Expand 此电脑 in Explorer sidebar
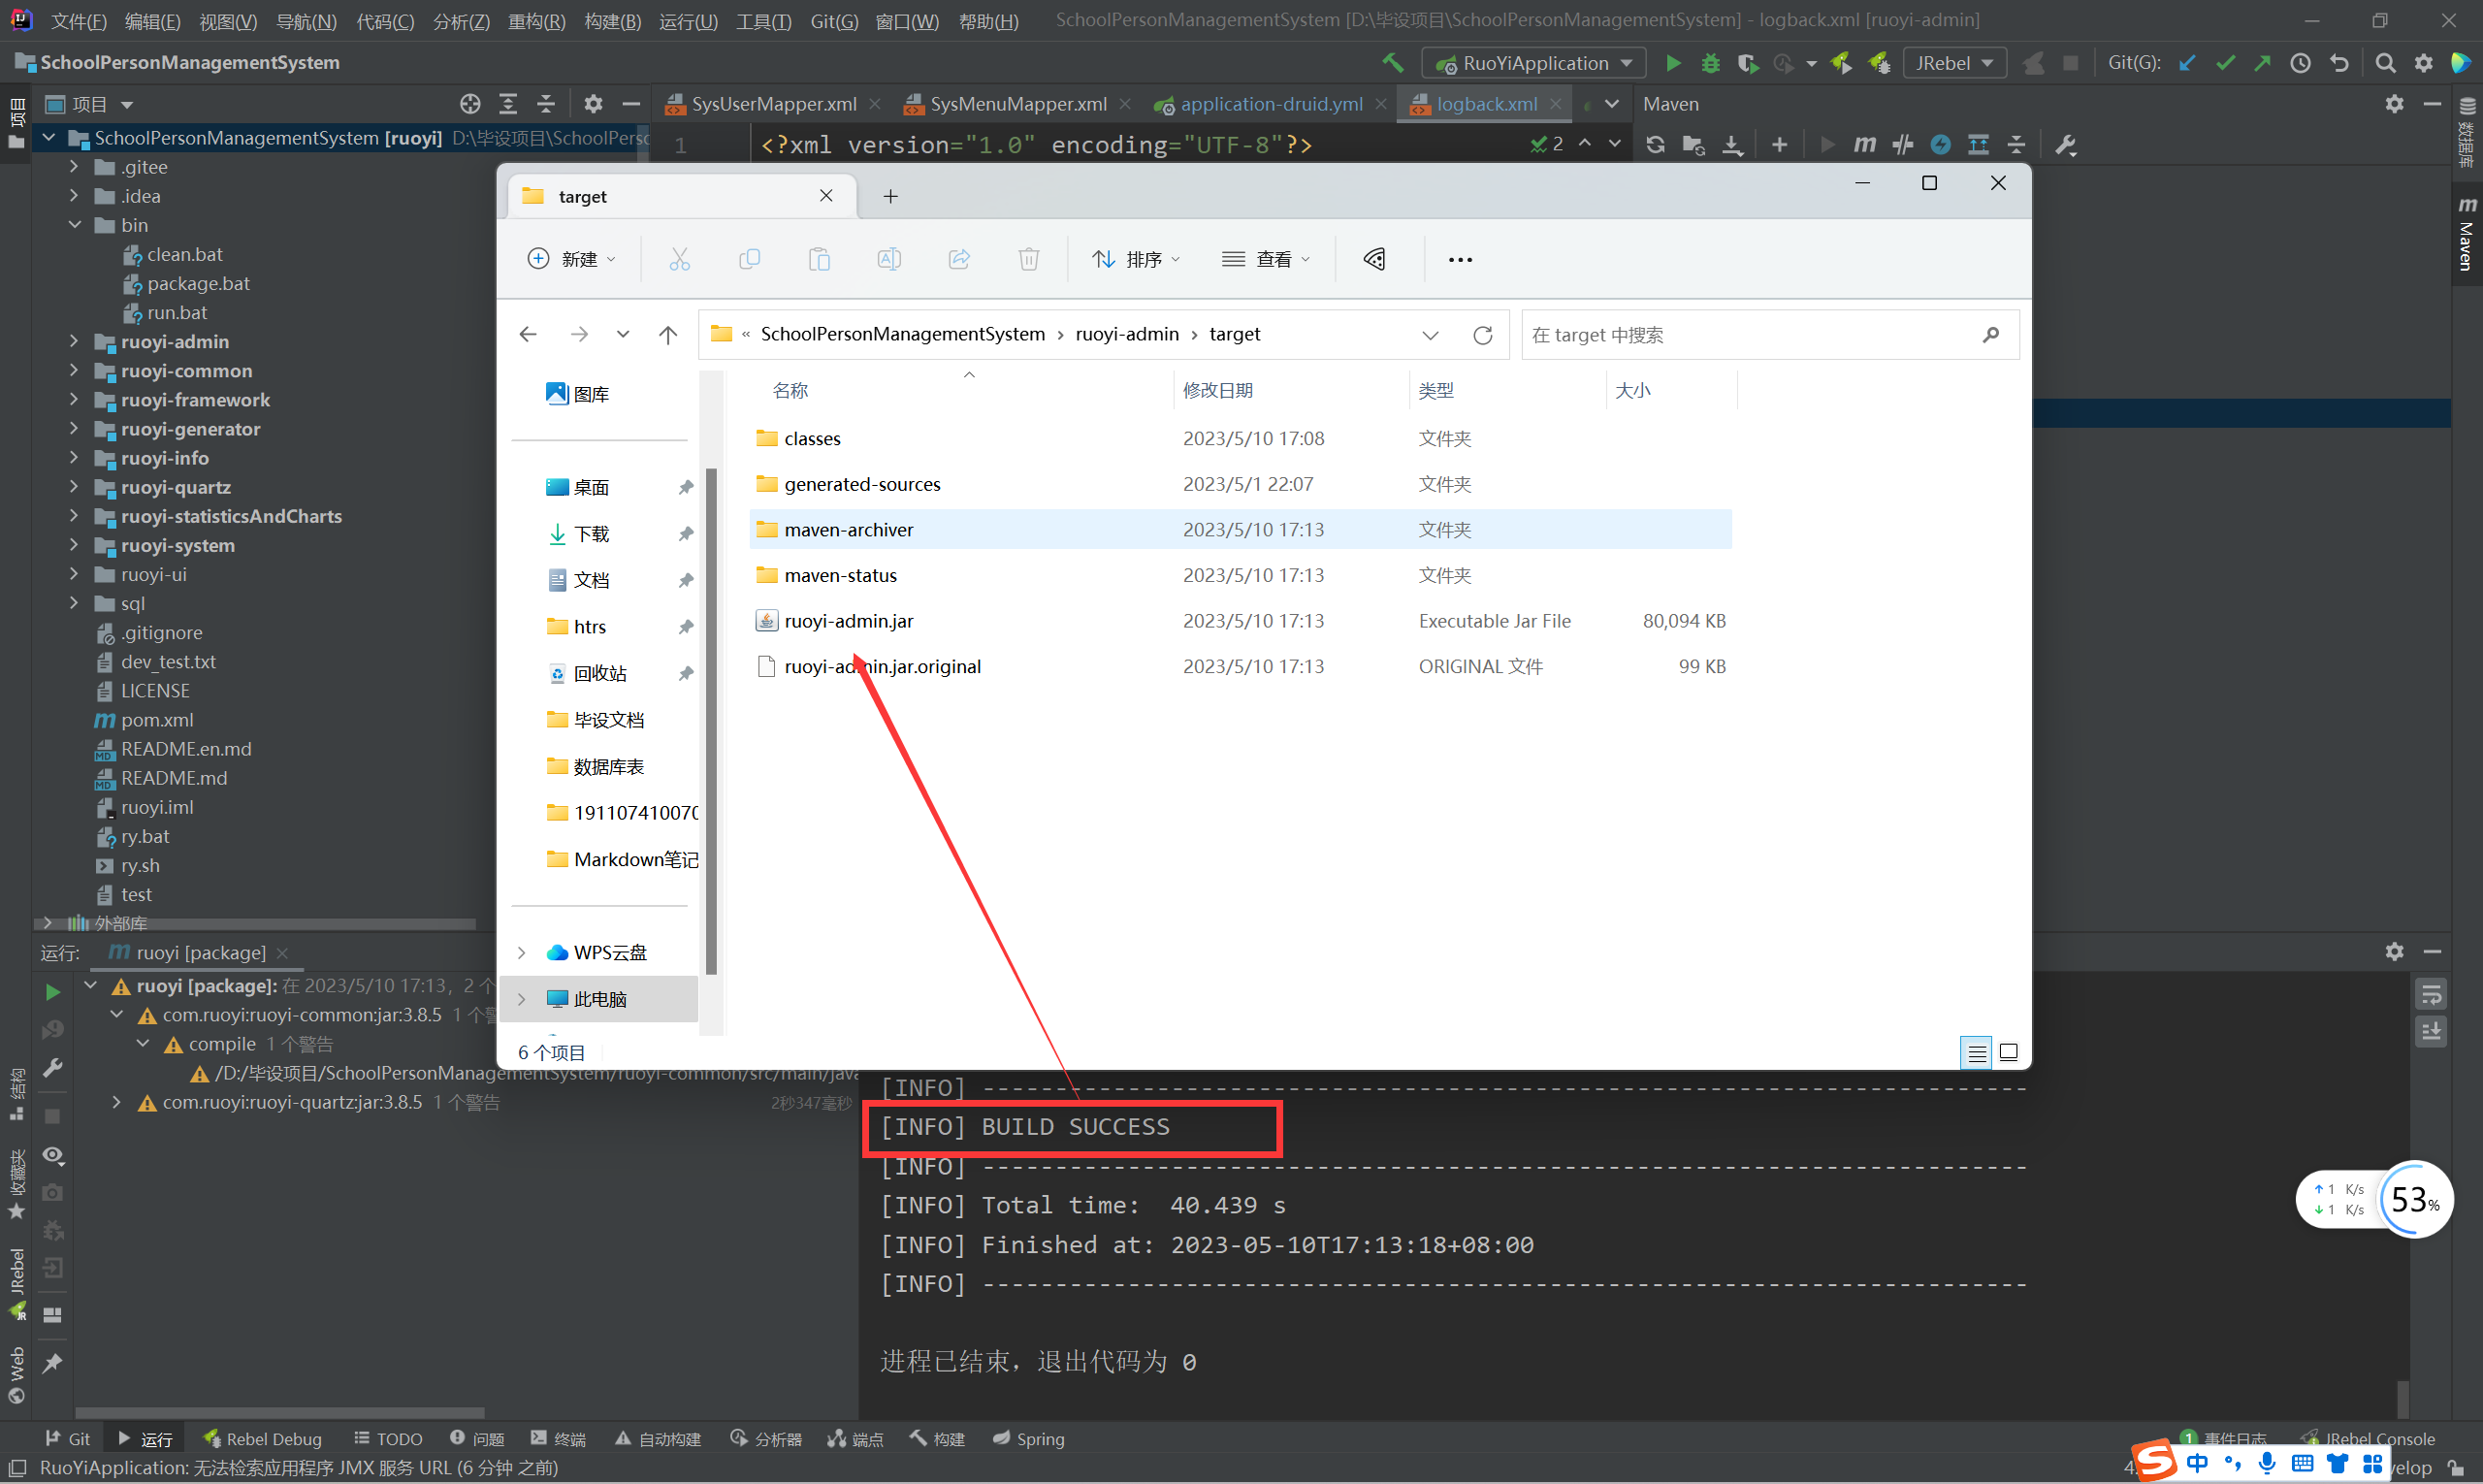 521,999
